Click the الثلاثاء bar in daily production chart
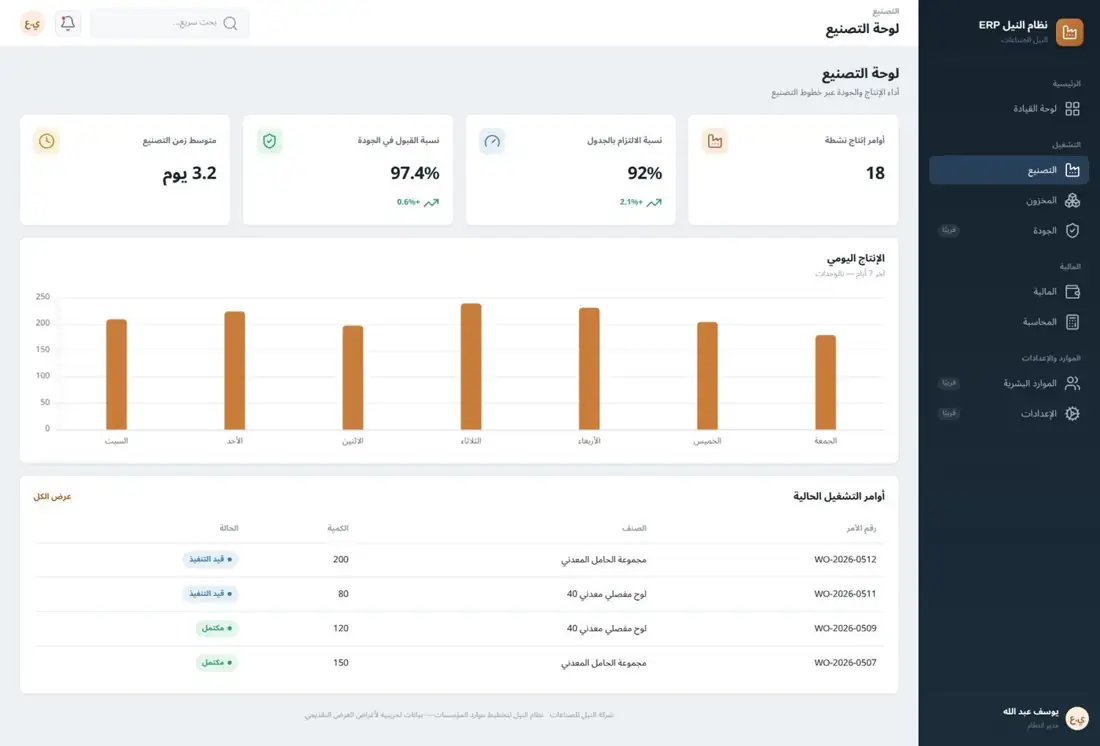Image resolution: width=1100 pixels, height=746 pixels. point(471,366)
